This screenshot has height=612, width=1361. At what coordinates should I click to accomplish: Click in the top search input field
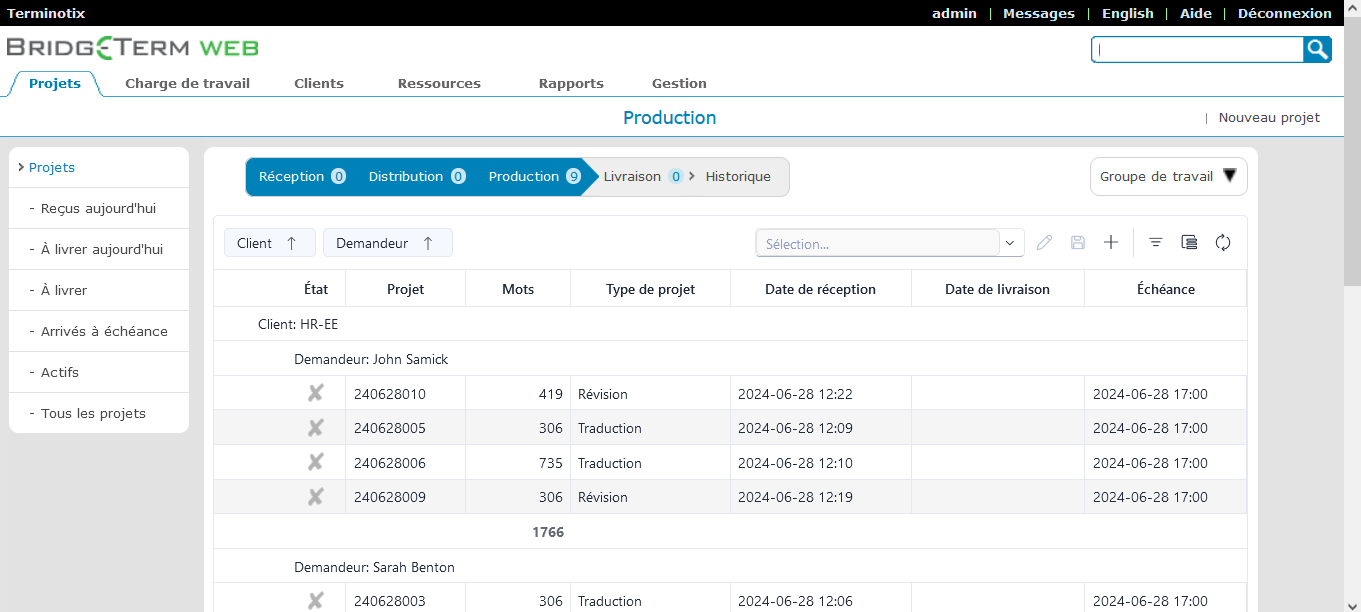[x=1197, y=49]
